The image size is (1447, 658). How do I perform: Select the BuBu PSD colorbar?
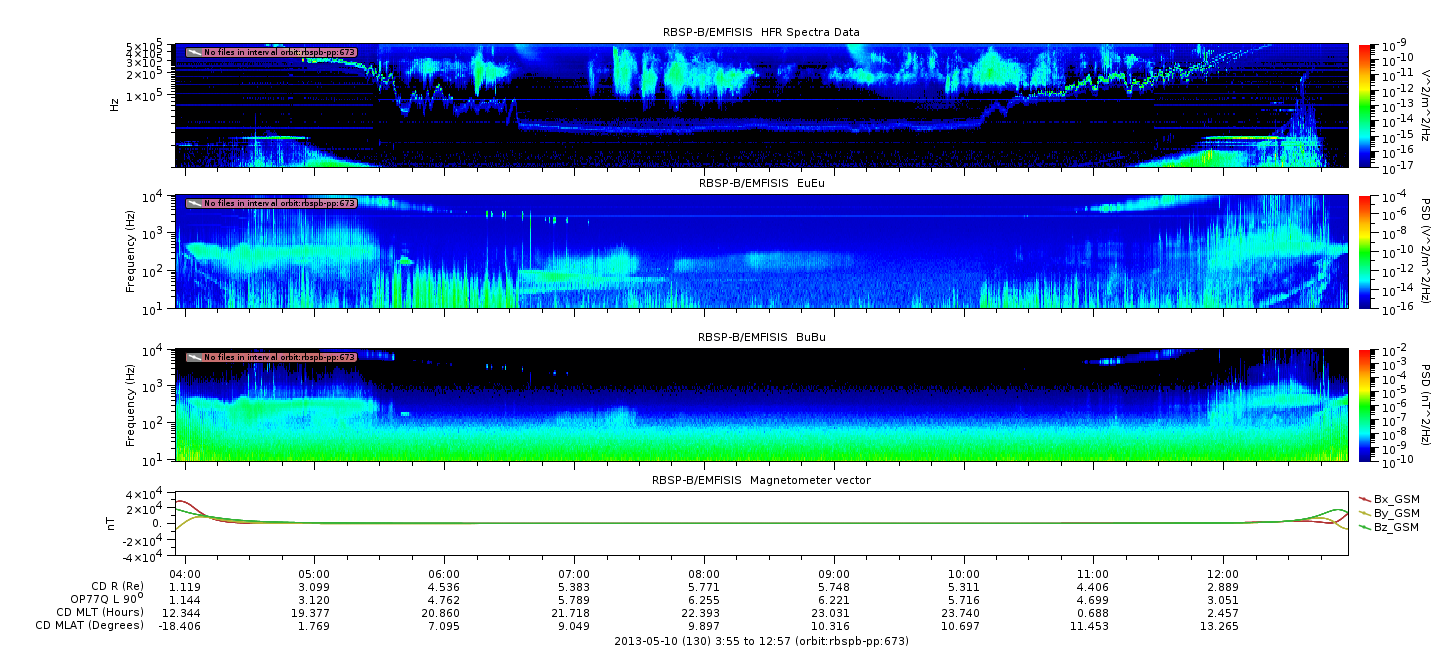(1364, 404)
